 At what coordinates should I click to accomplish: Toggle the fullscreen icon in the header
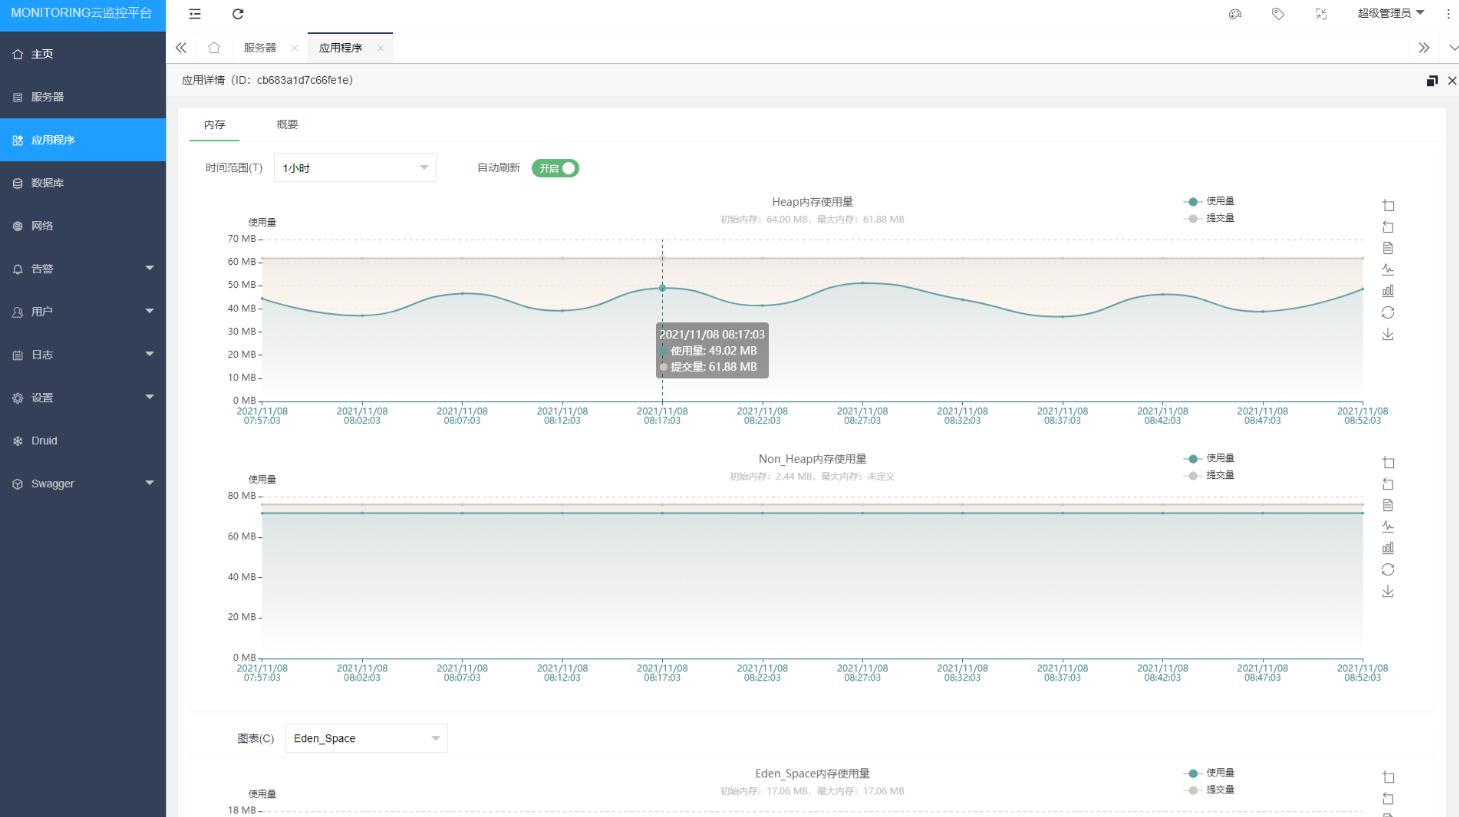(x=1321, y=14)
